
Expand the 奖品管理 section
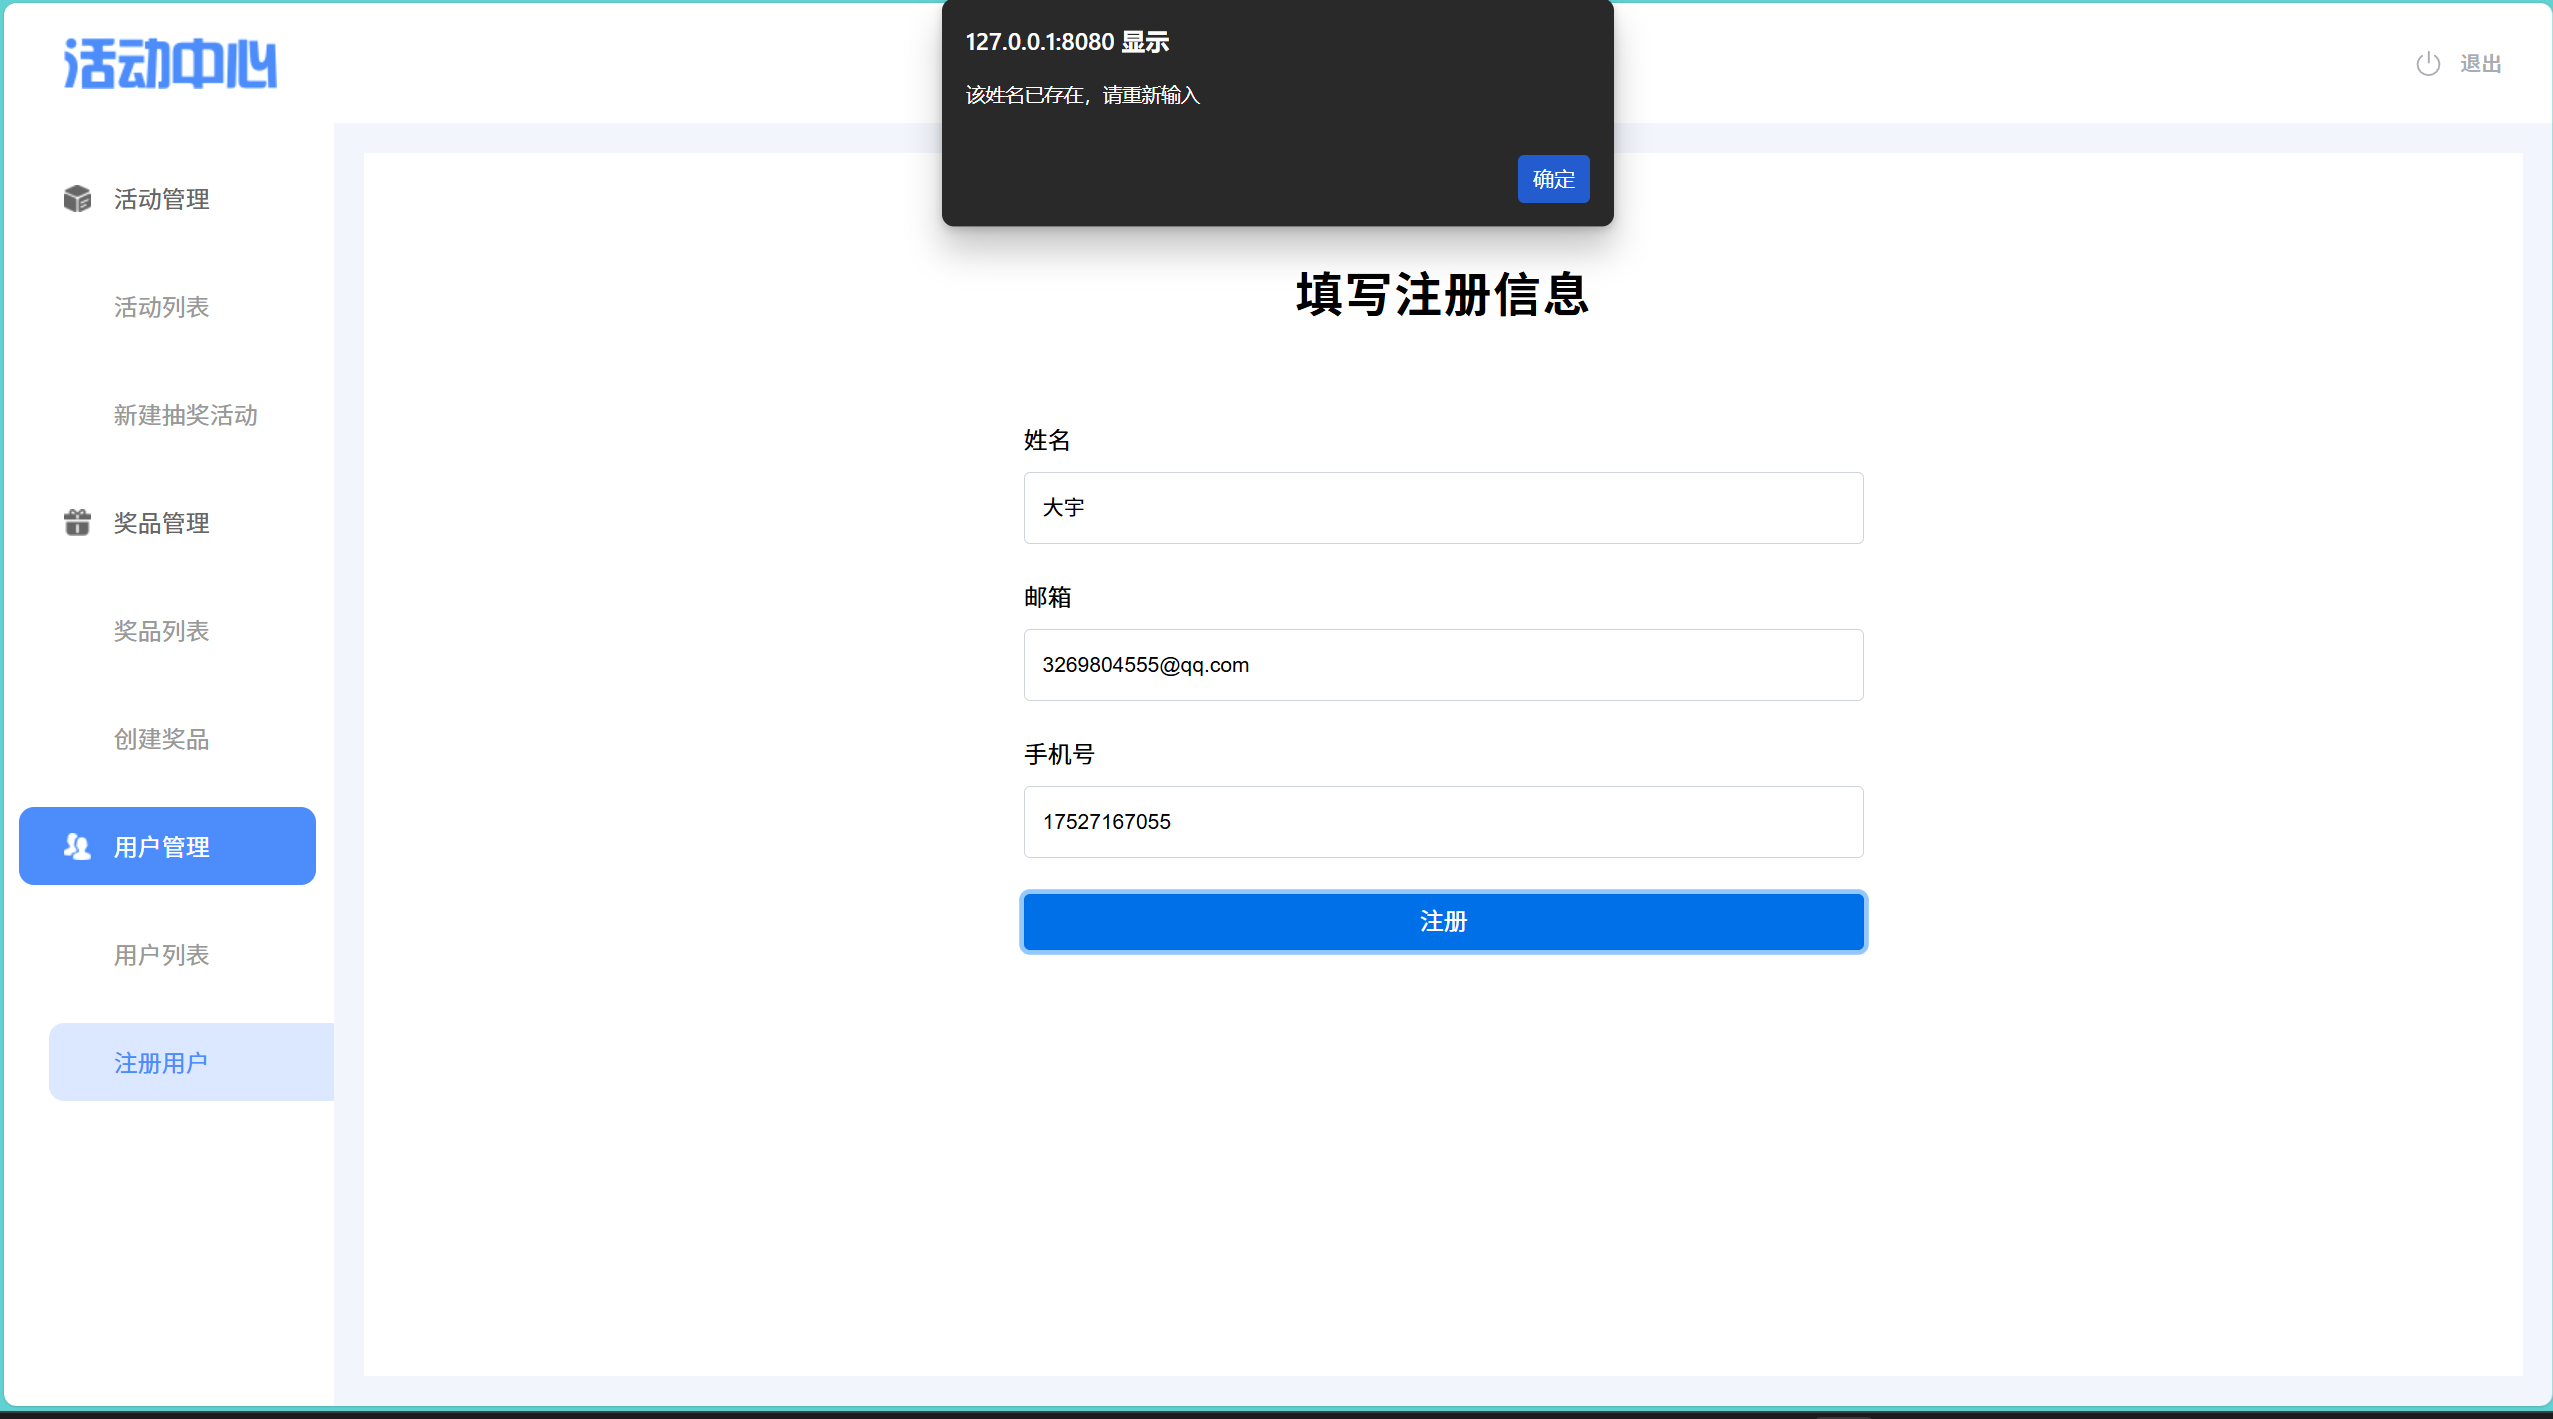point(161,523)
